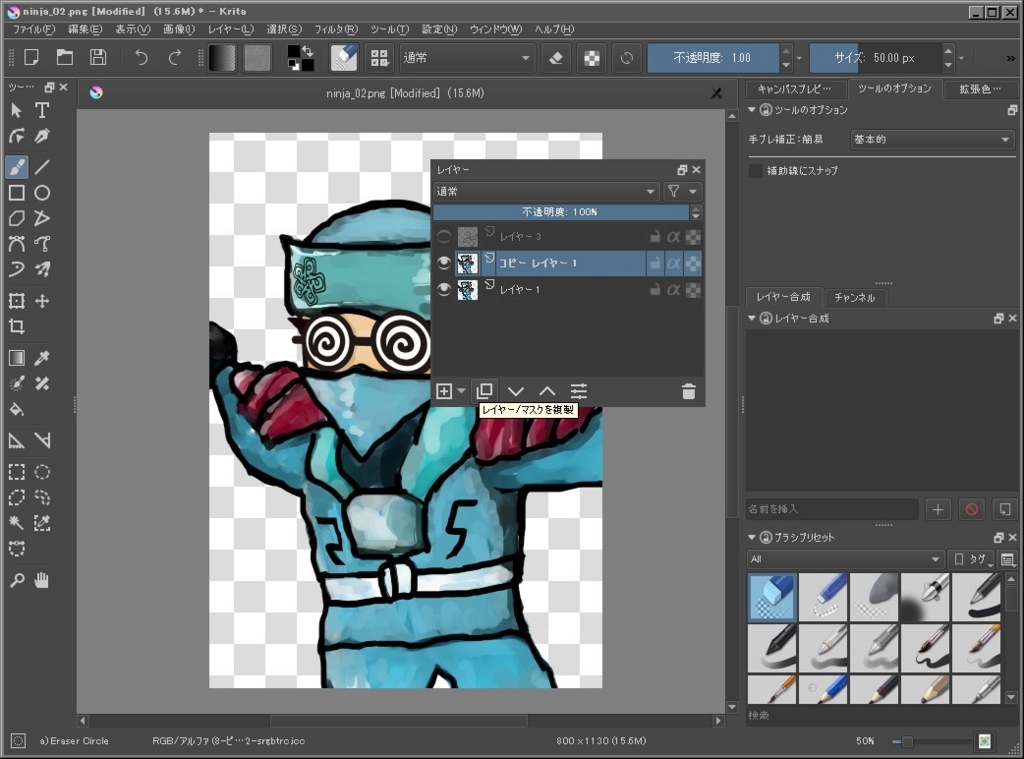Open the レイヤー menu
1024x759 pixels.
pos(231,29)
